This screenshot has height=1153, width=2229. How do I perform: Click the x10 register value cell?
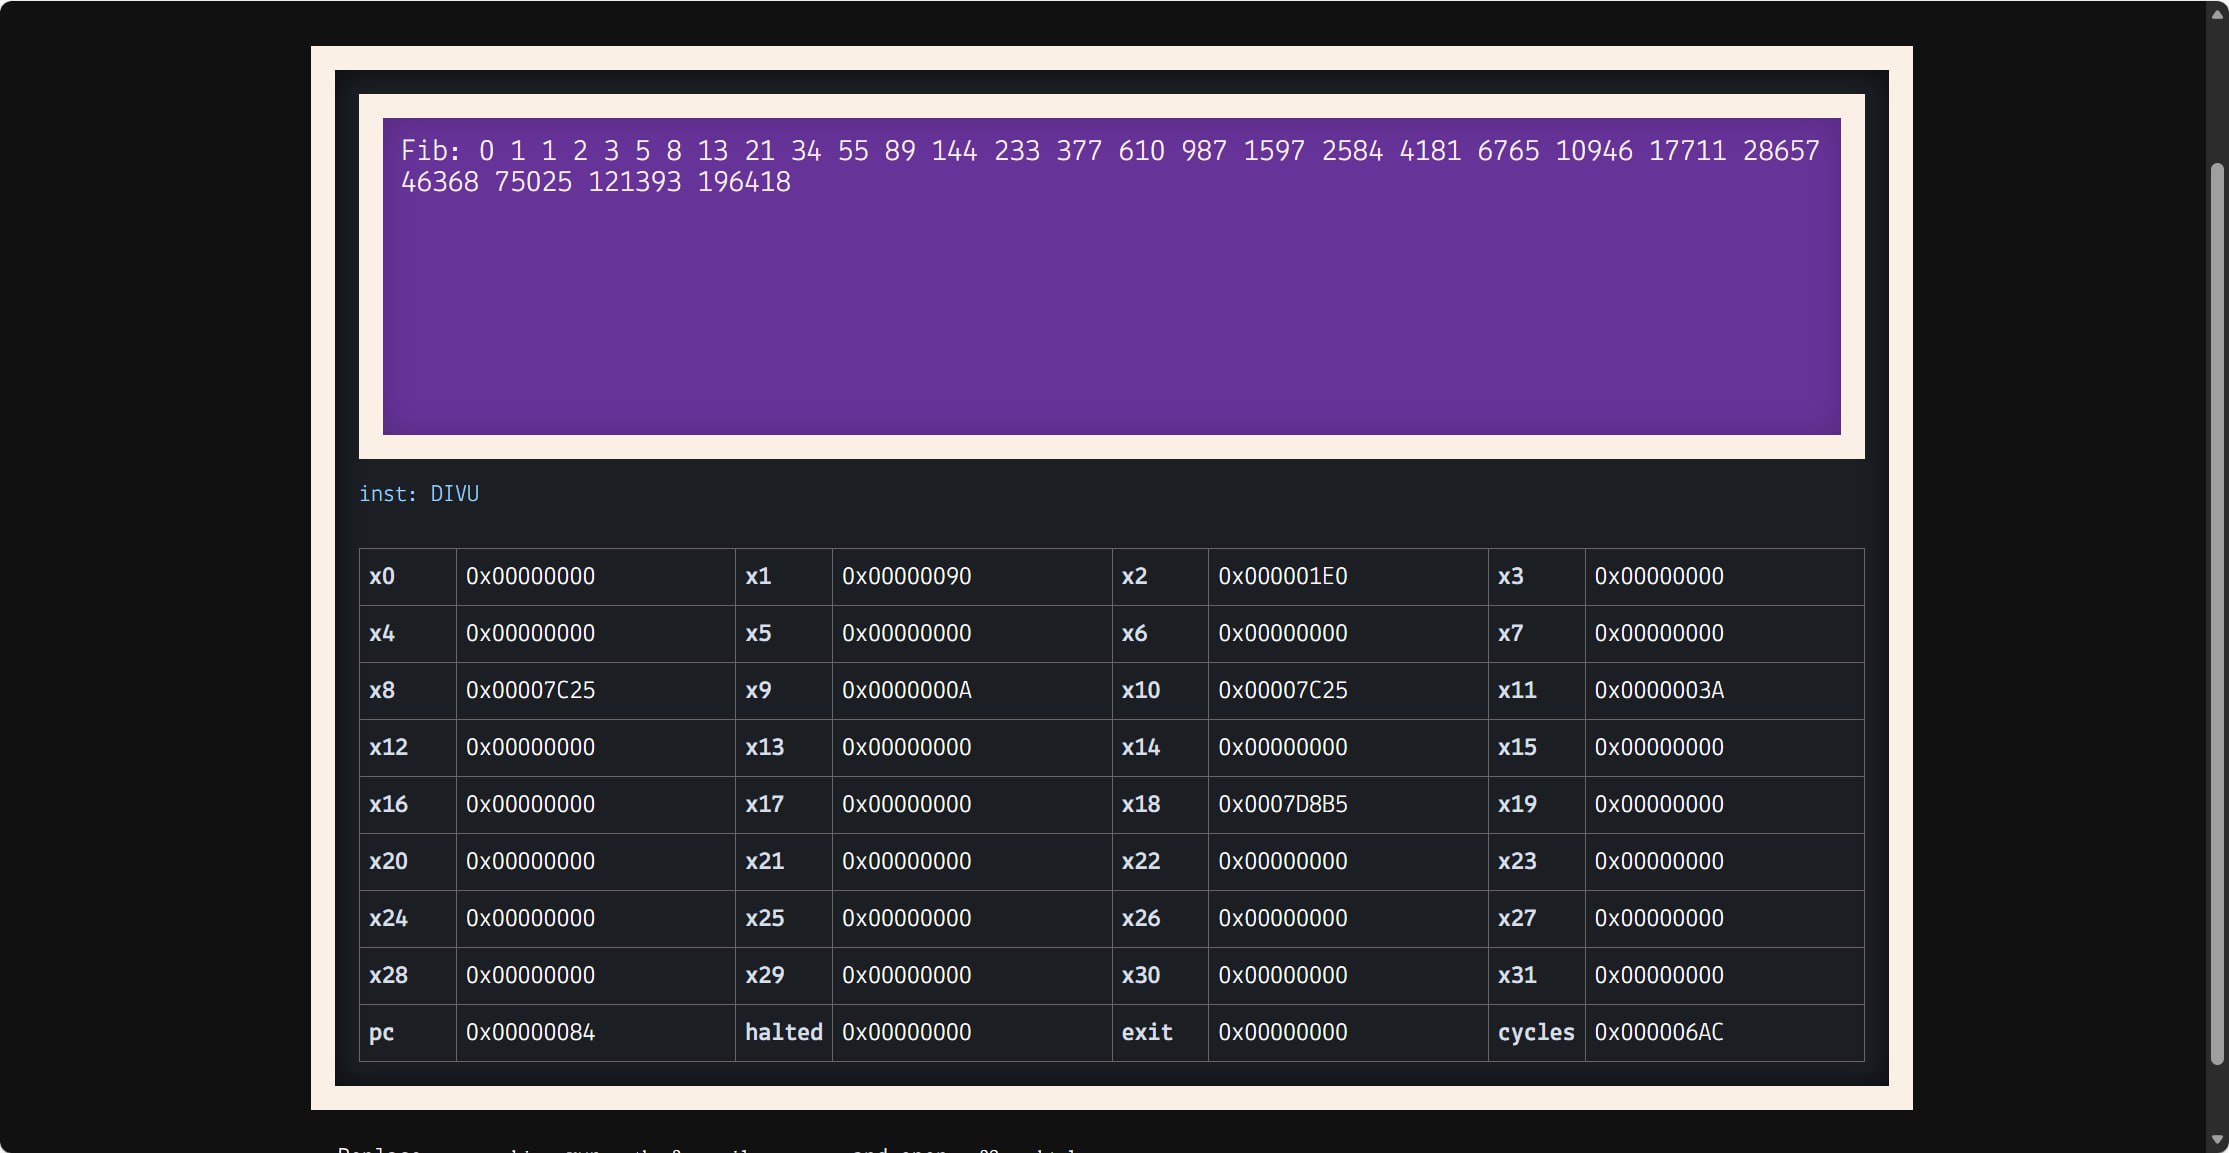(x=1282, y=691)
